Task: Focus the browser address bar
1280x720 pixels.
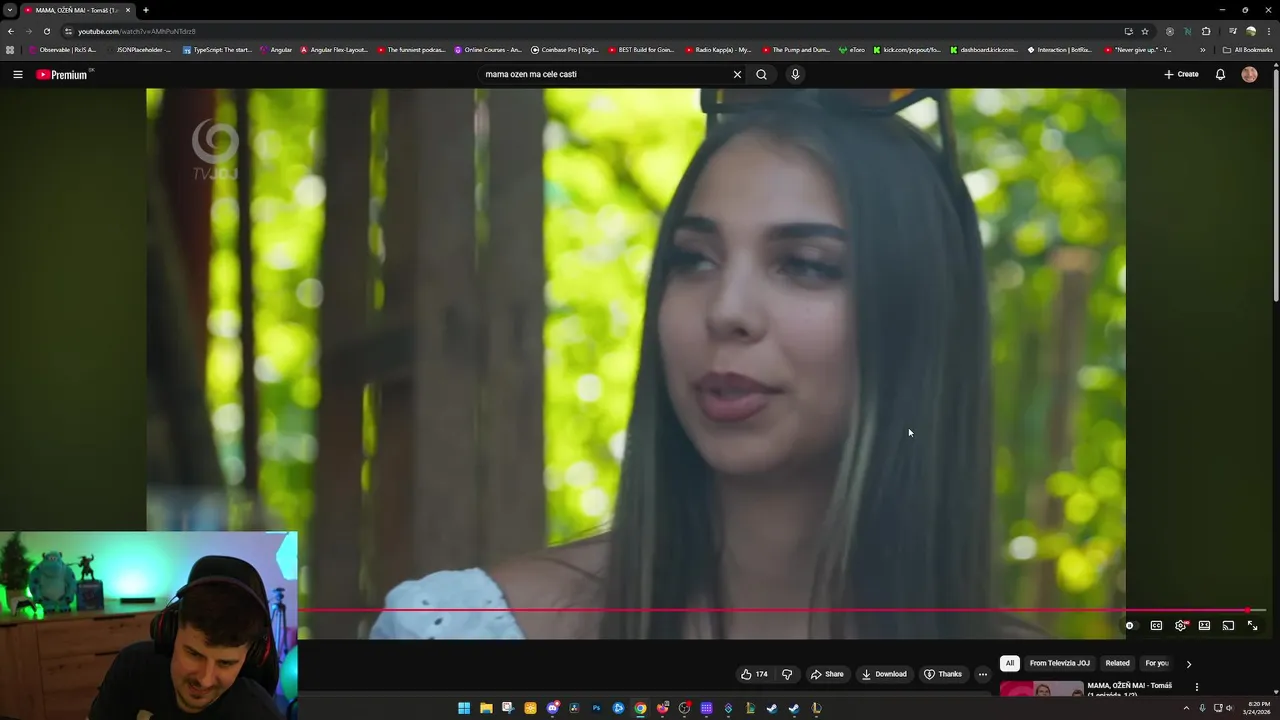Action: tap(590, 31)
